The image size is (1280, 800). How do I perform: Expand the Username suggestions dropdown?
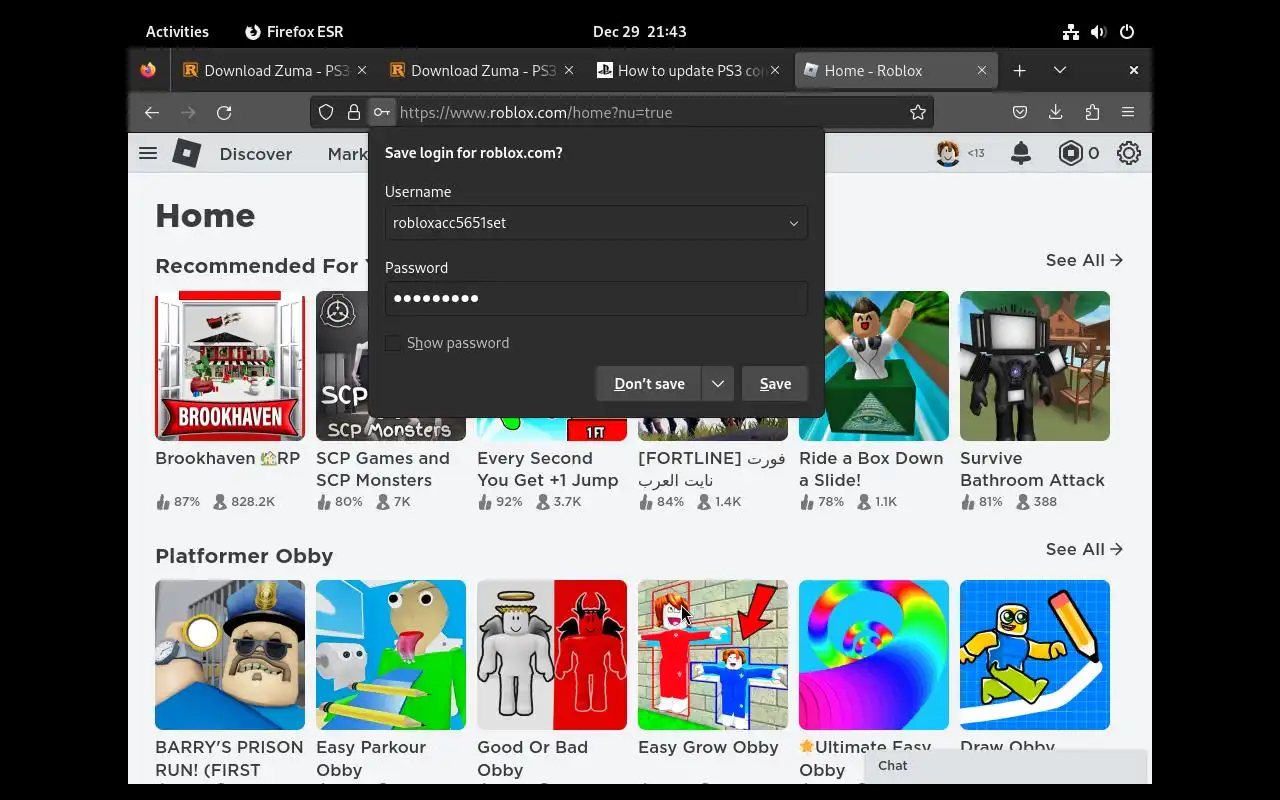click(x=794, y=223)
